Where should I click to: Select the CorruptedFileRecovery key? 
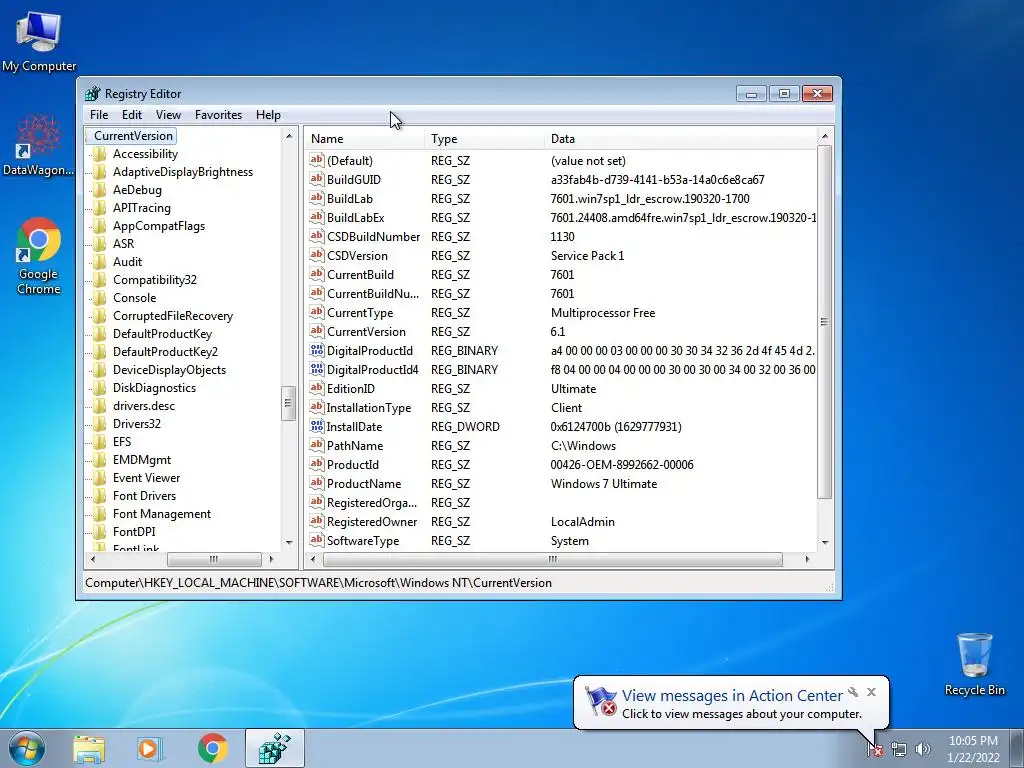(173, 315)
